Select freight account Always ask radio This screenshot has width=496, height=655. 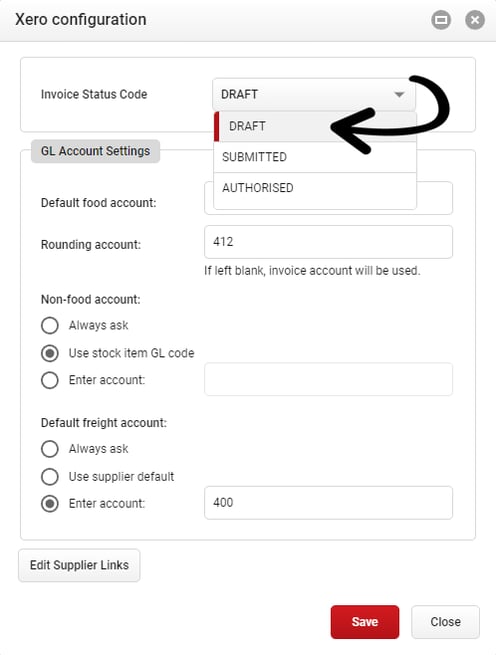click(x=50, y=449)
